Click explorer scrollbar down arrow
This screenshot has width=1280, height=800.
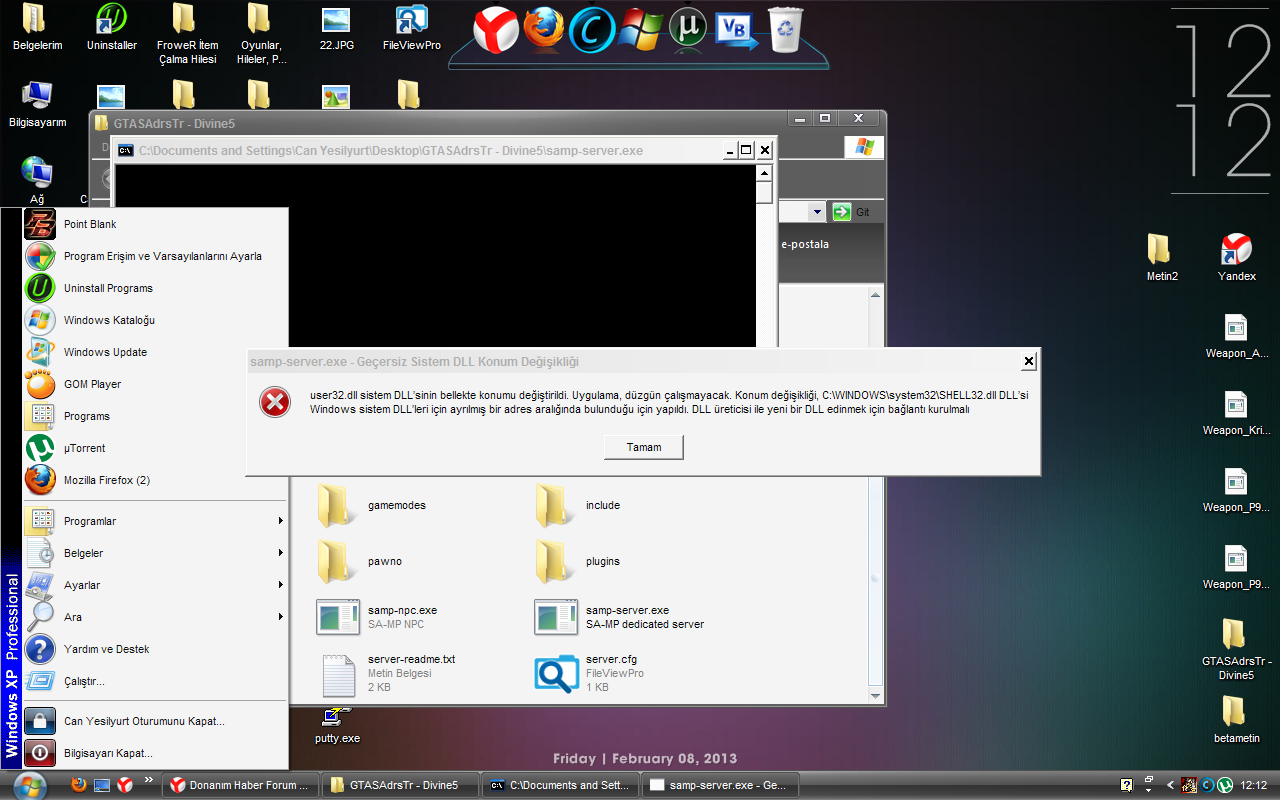pos(876,696)
